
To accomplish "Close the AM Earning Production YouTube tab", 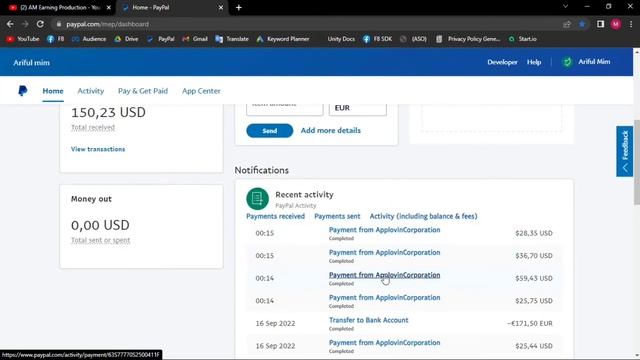I will point(109,7).
